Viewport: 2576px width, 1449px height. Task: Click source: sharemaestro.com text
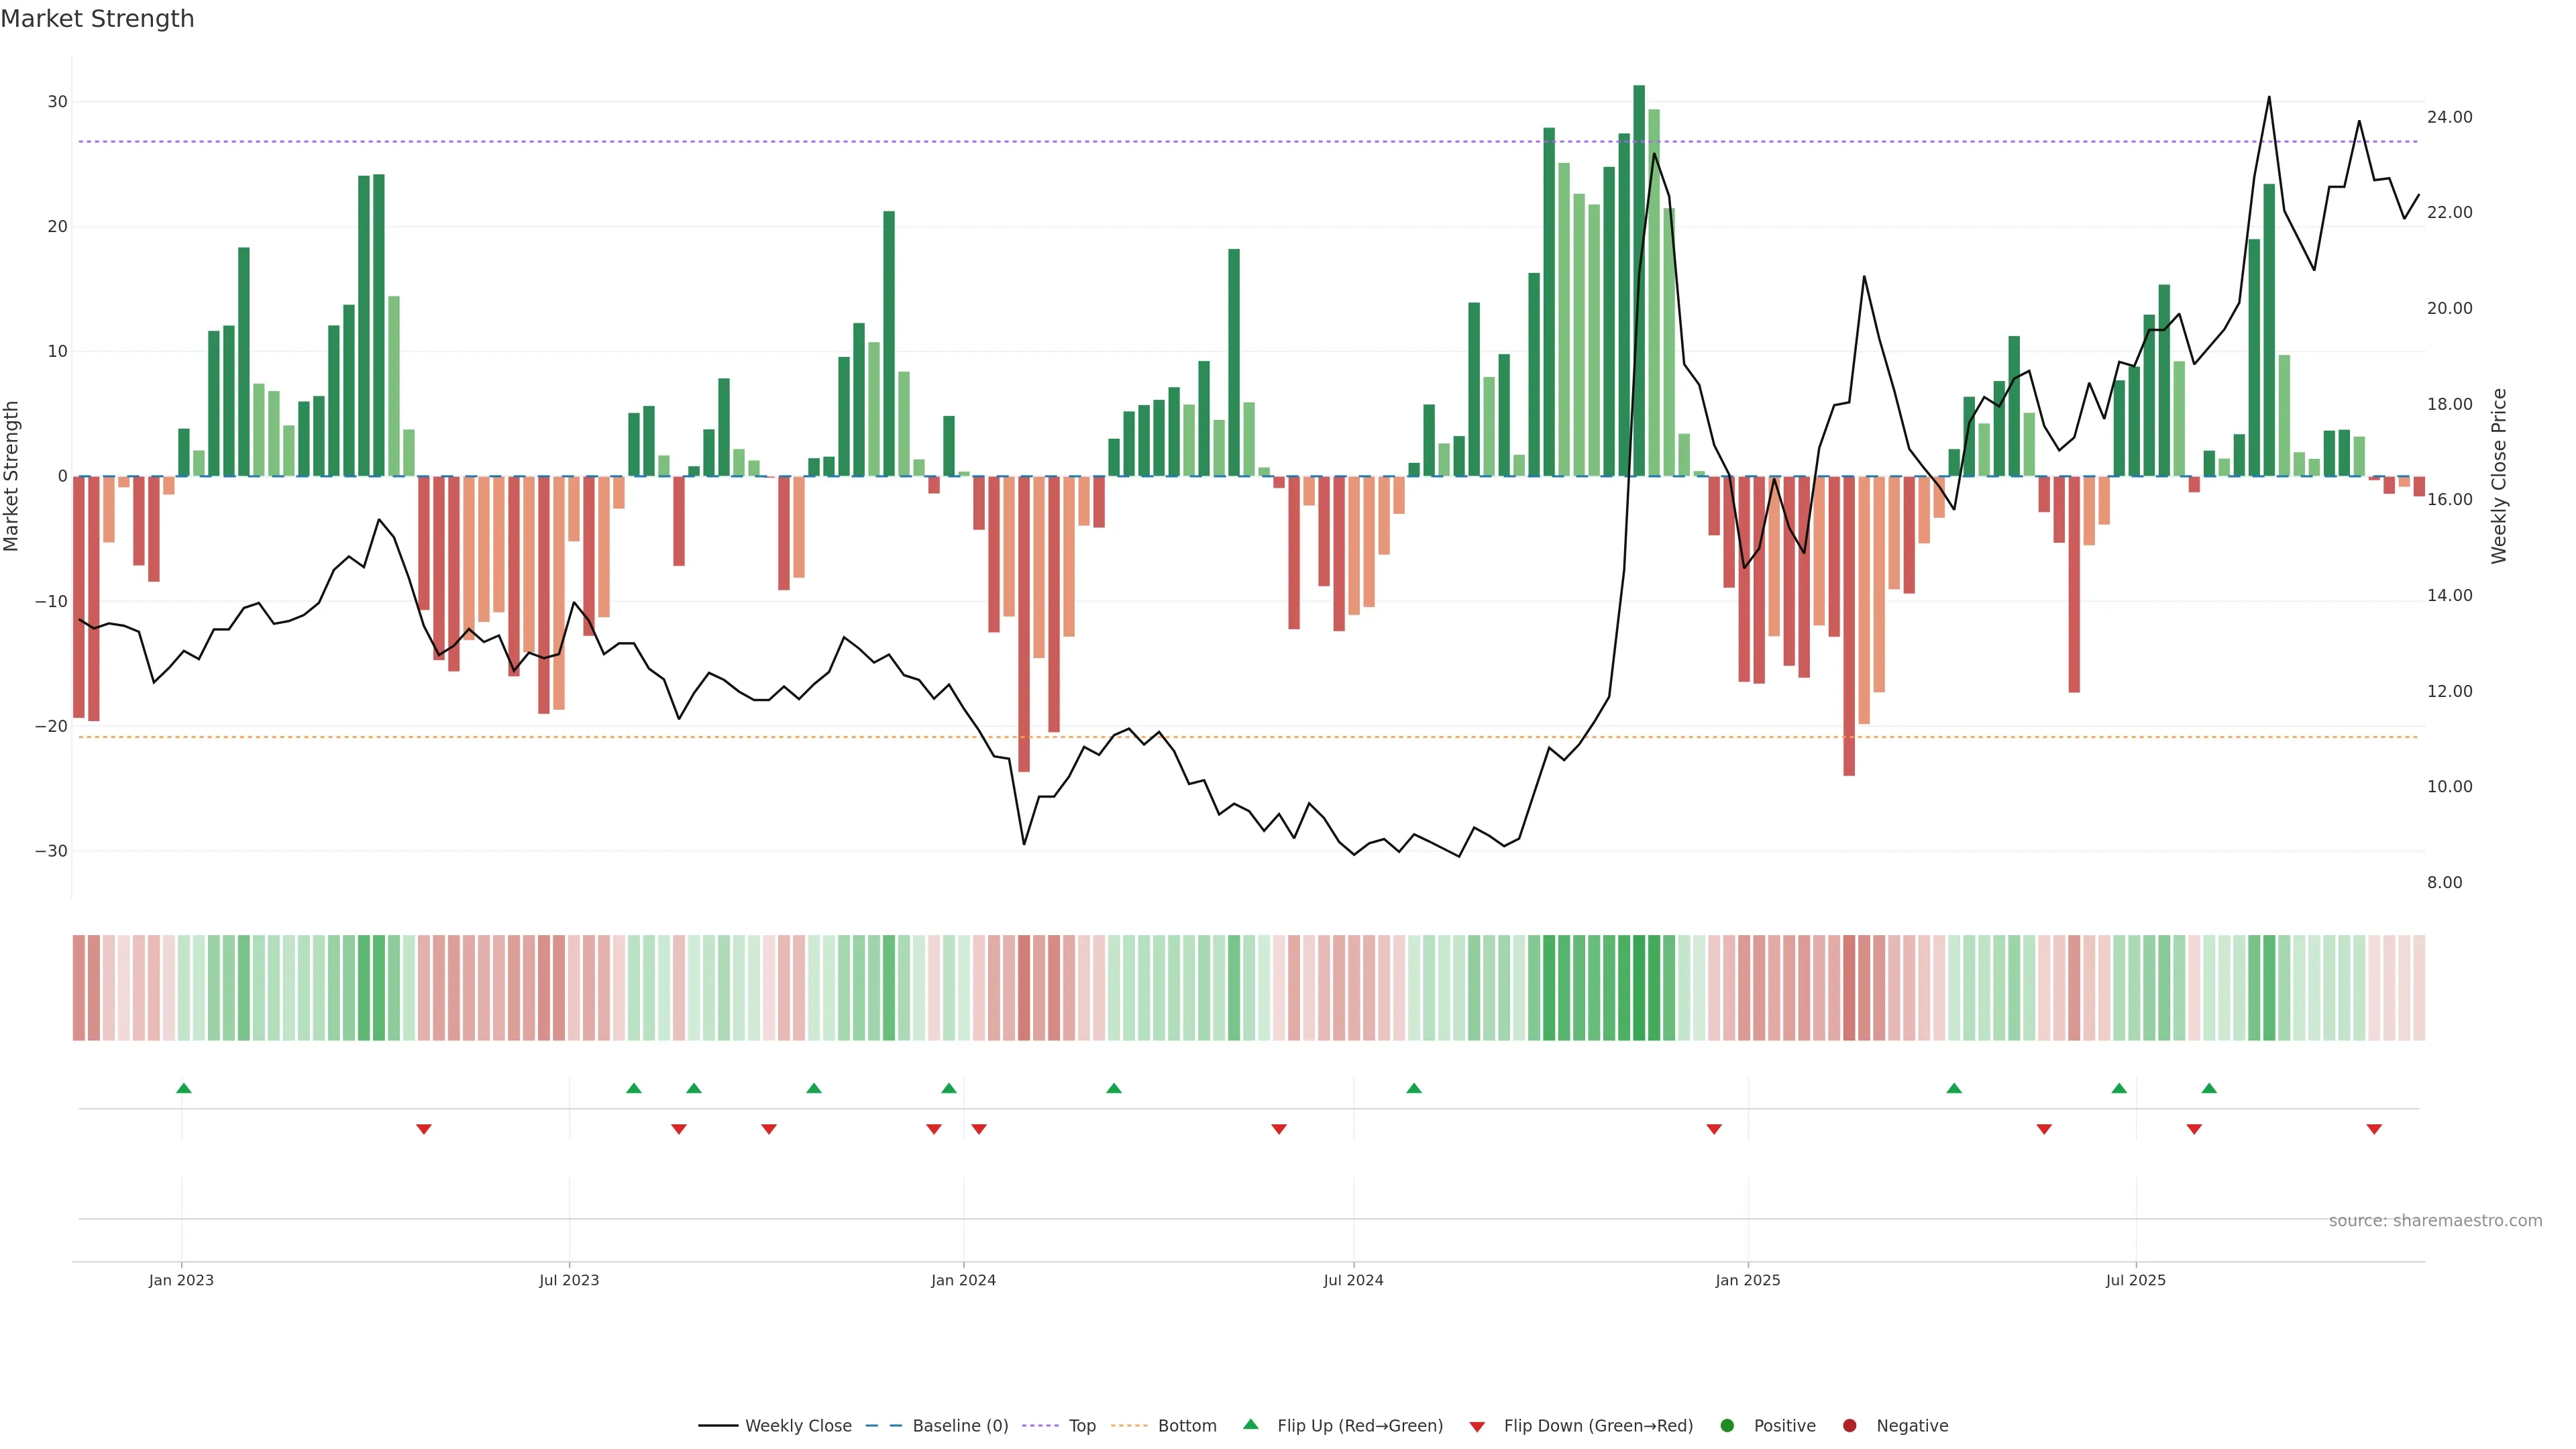2435,1221
